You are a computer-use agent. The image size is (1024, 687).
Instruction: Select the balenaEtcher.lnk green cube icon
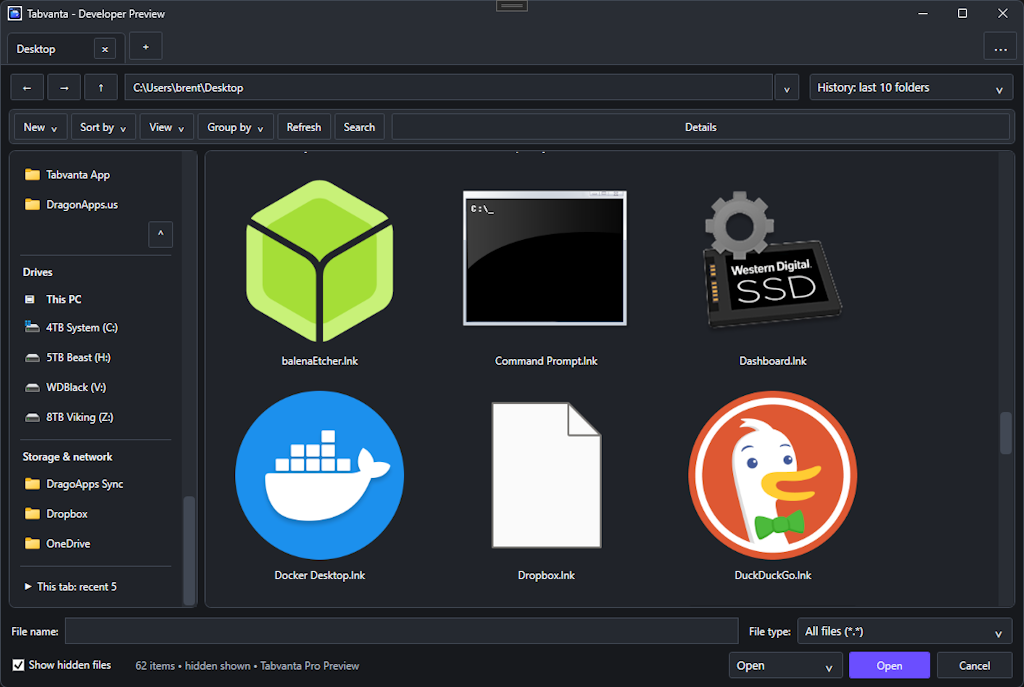319,261
